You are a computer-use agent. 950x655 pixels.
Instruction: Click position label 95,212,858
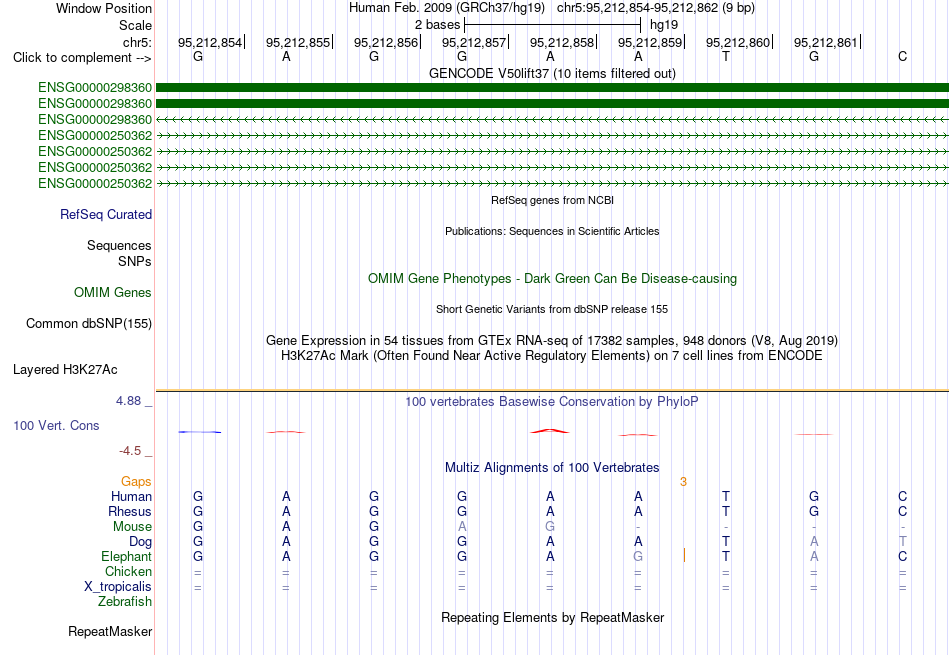562,42
